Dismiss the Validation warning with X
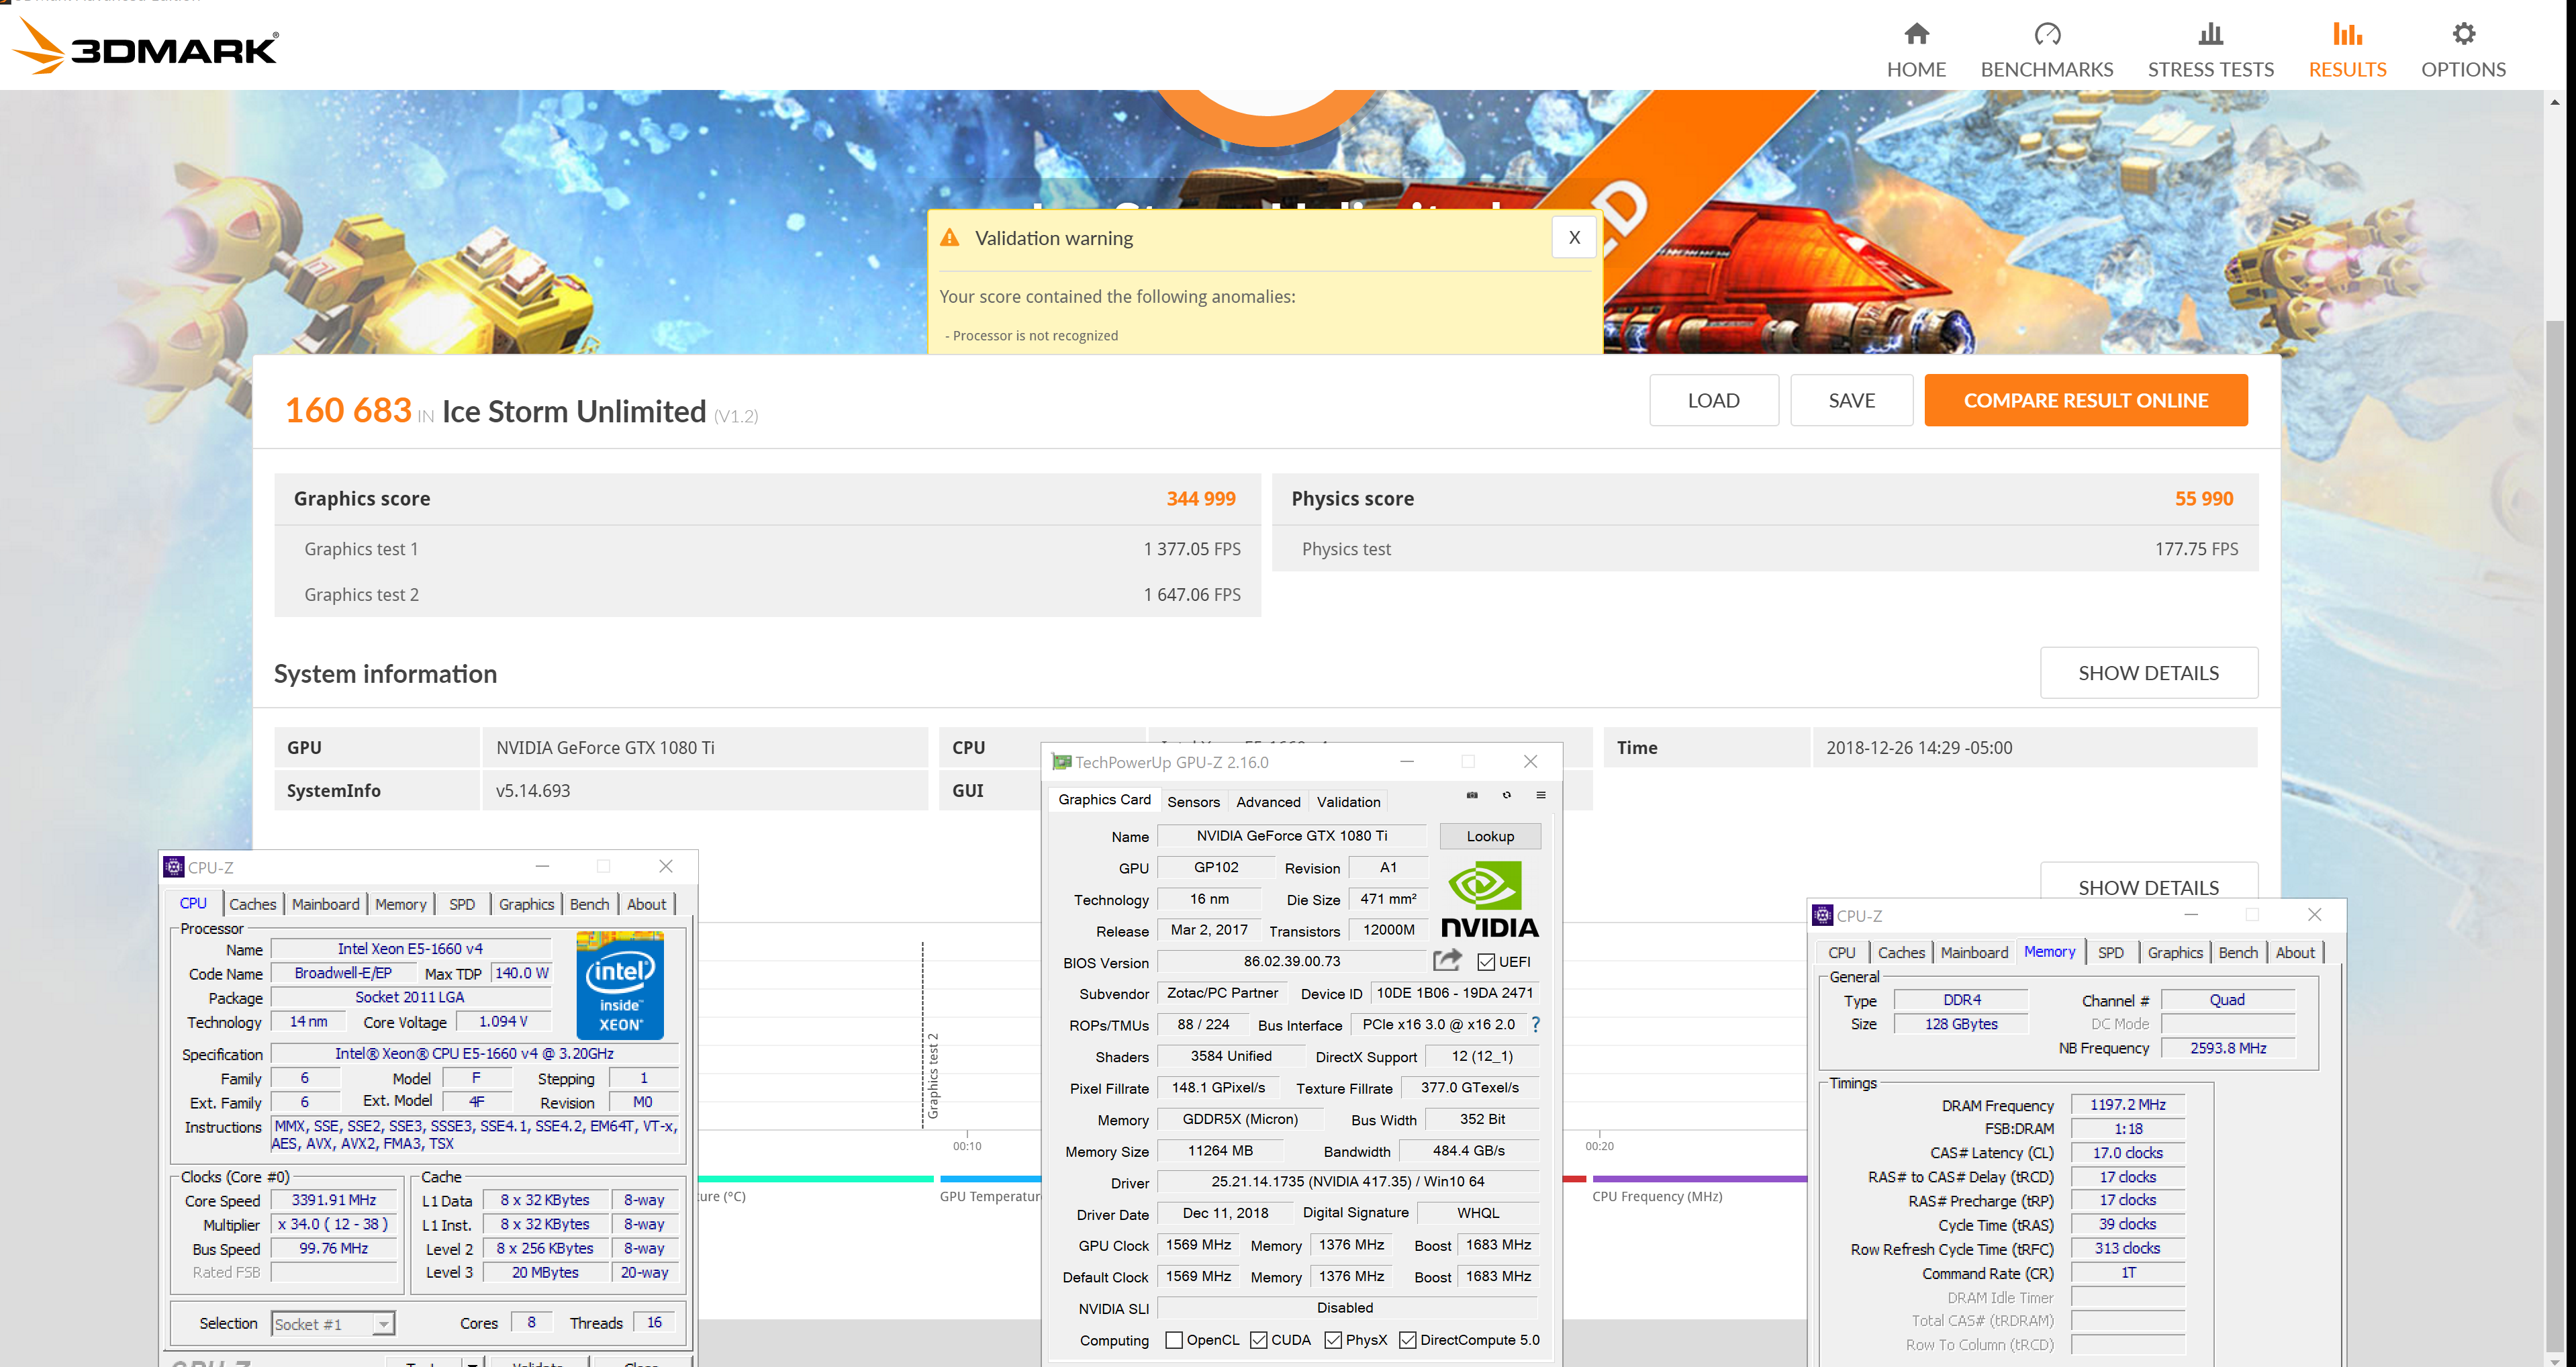The height and width of the screenshot is (1367, 2576). pyautogui.click(x=1574, y=238)
